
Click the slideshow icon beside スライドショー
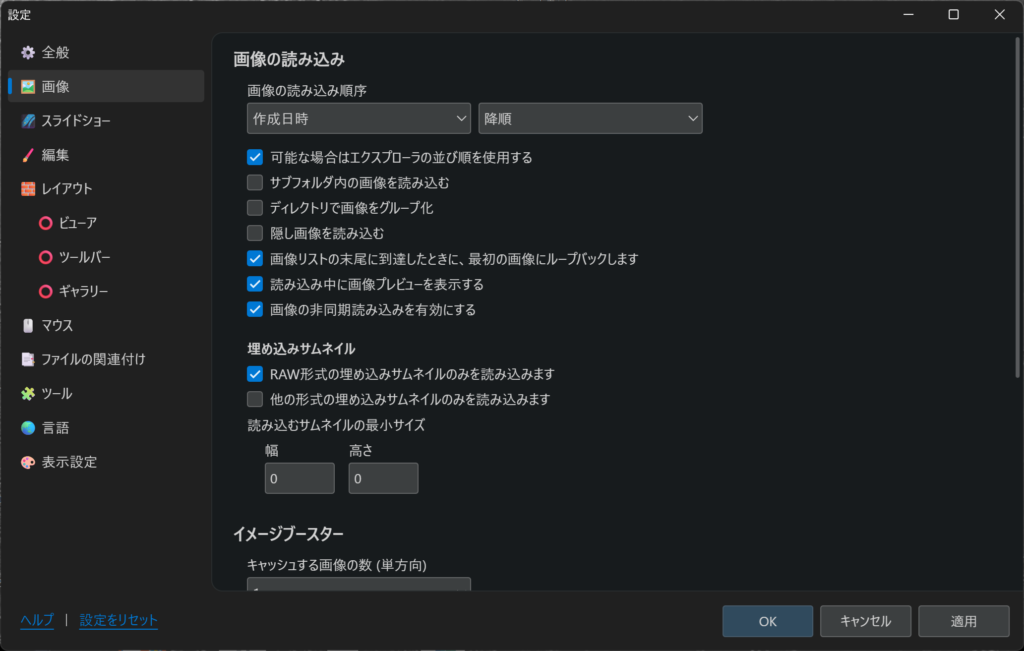[x=28, y=121]
